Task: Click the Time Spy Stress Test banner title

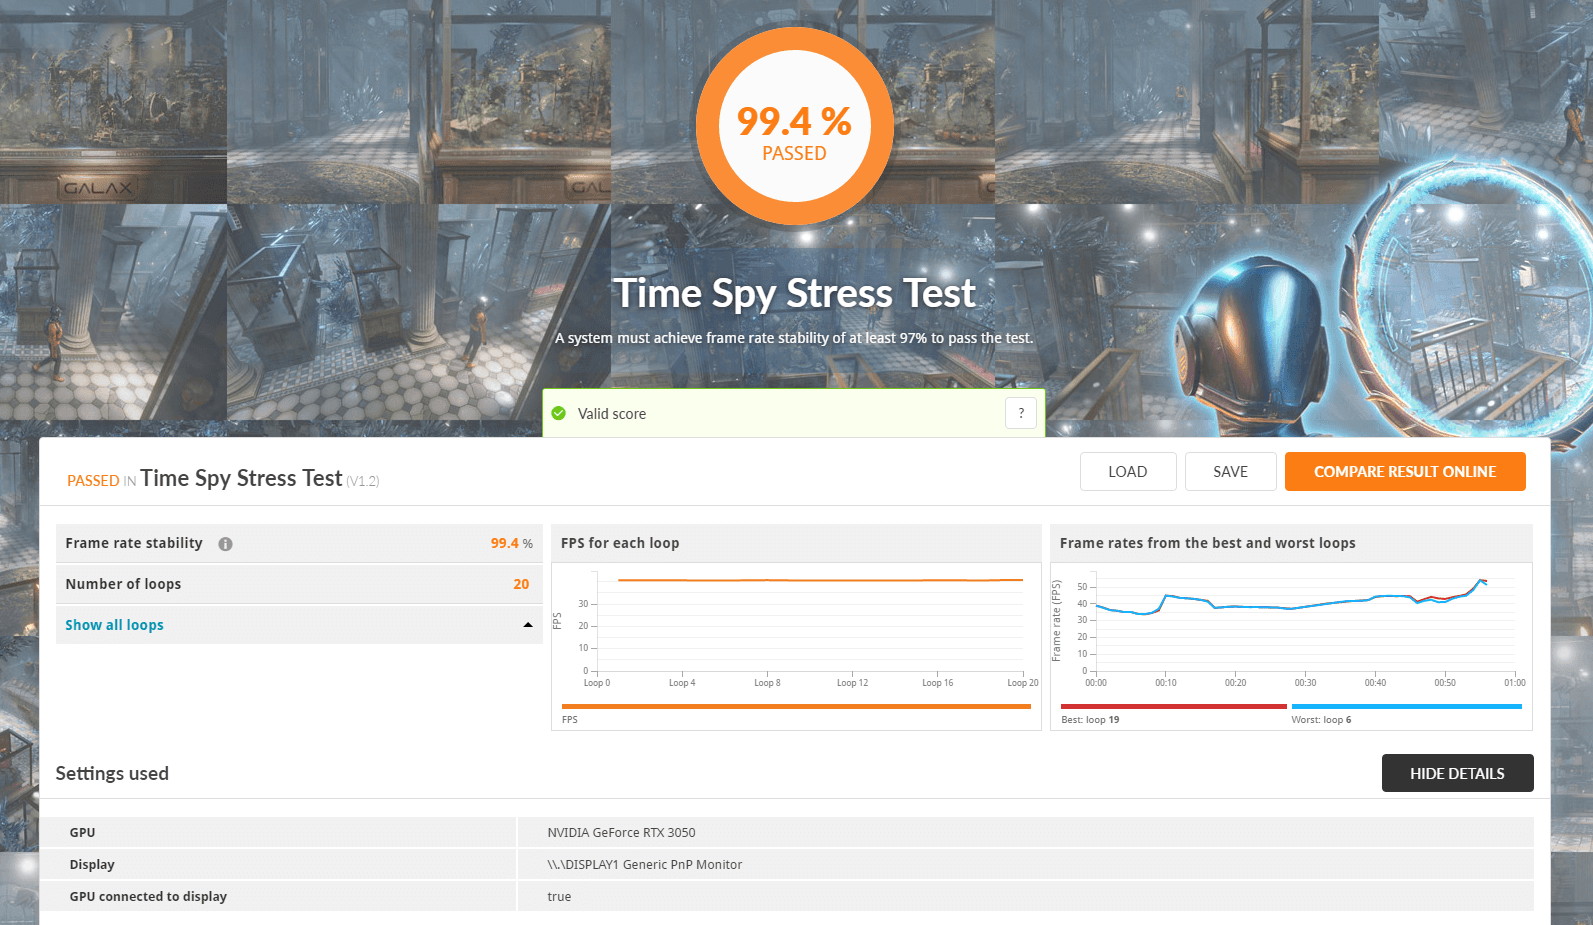Action: pyautogui.click(x=795, y=293)
